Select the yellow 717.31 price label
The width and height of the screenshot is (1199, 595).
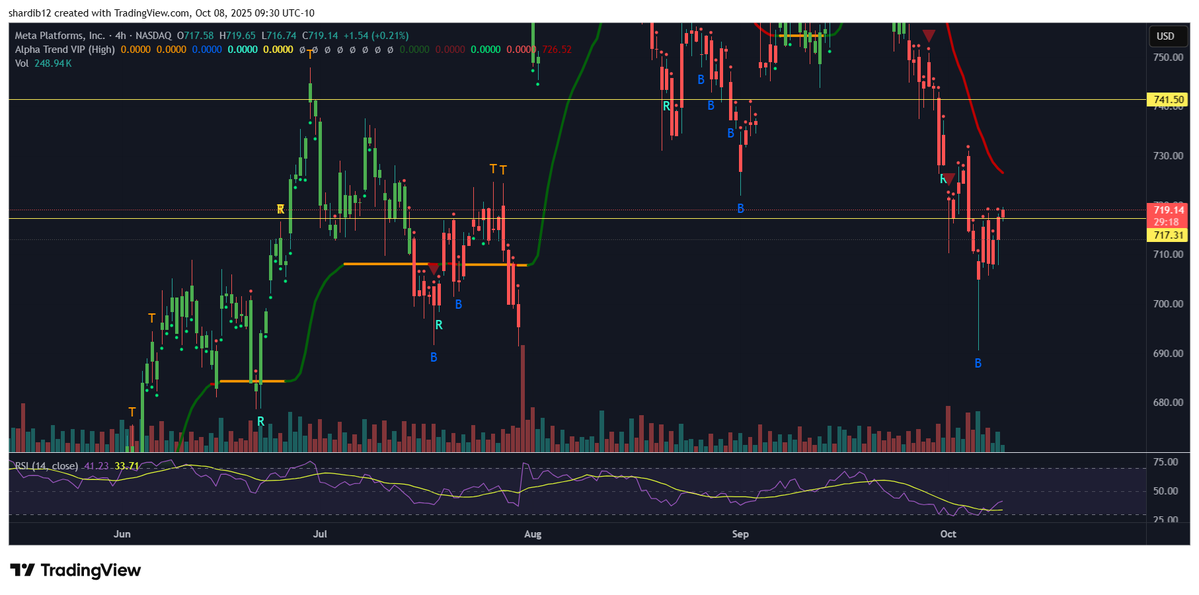pyautogui.click(x=1168, y=235)
